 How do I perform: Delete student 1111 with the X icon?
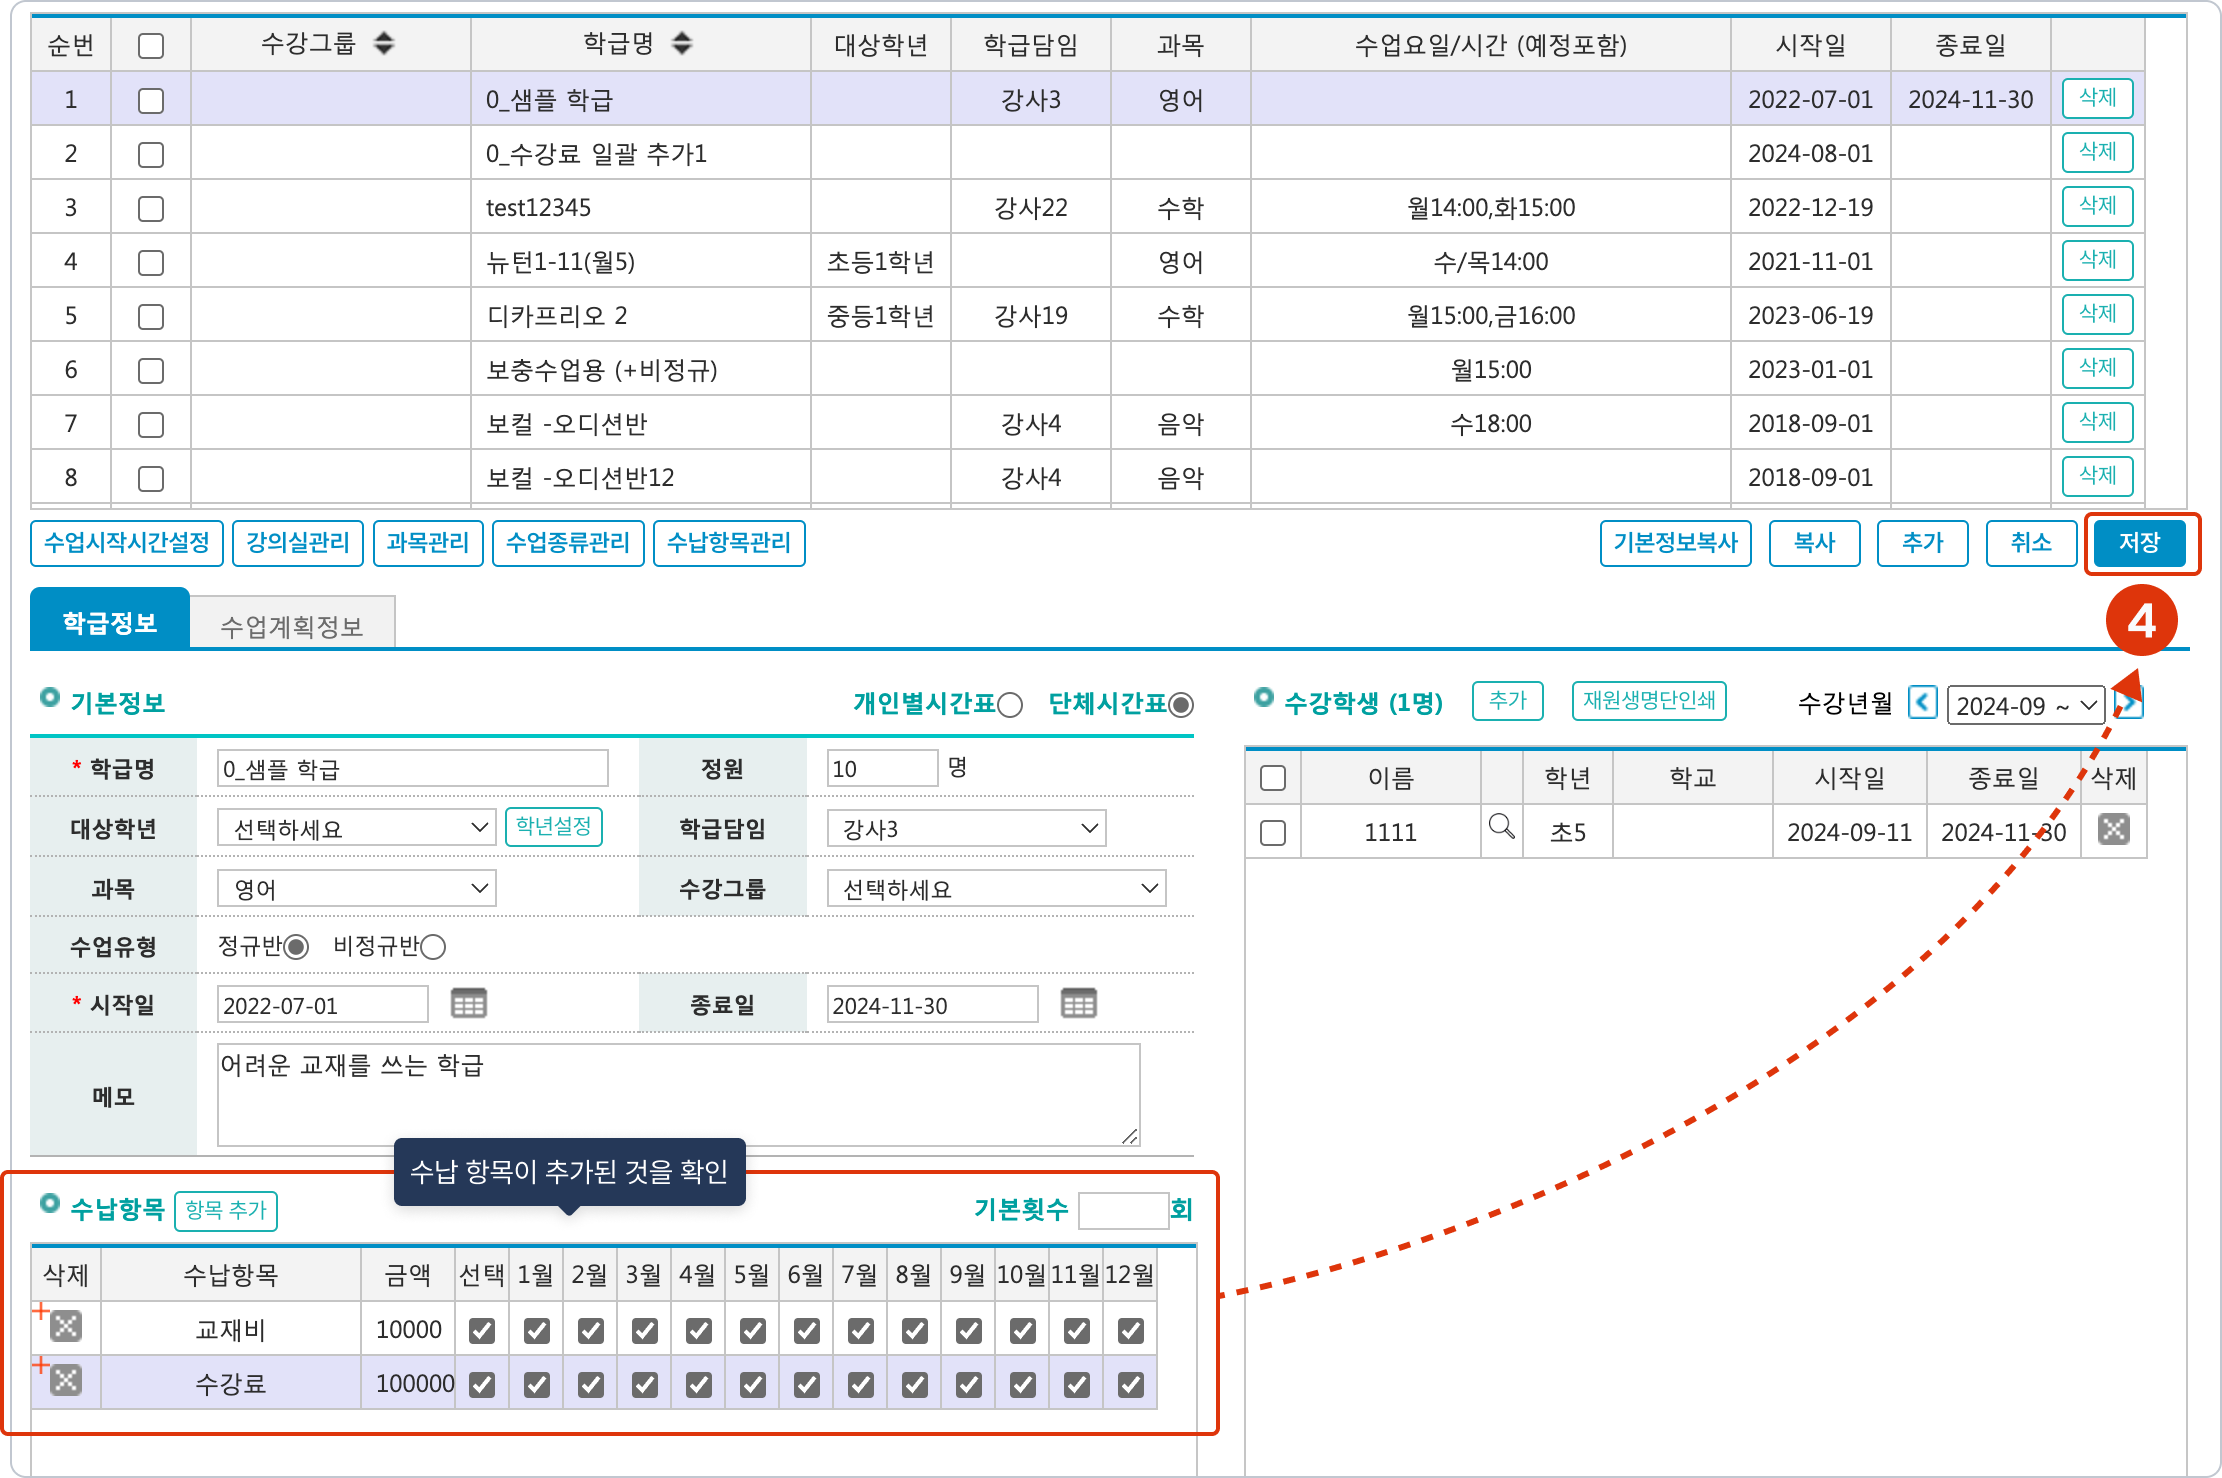(x=2113, y=829)
